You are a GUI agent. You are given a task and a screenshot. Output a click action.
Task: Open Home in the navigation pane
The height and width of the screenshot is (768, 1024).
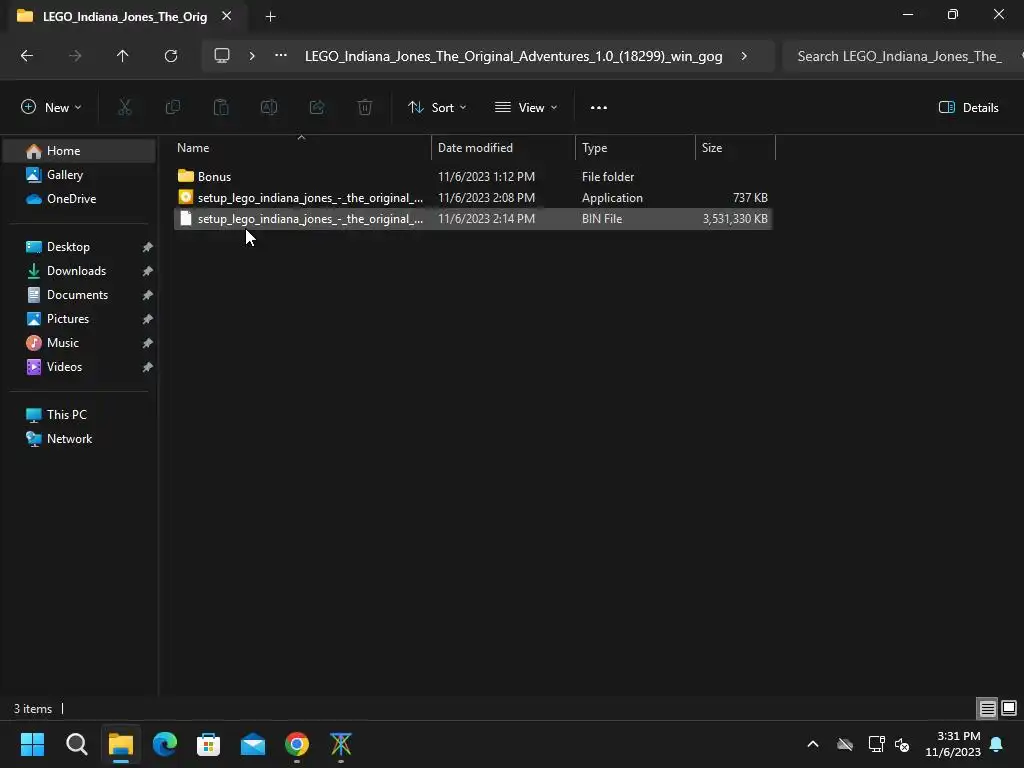(80, 151)
